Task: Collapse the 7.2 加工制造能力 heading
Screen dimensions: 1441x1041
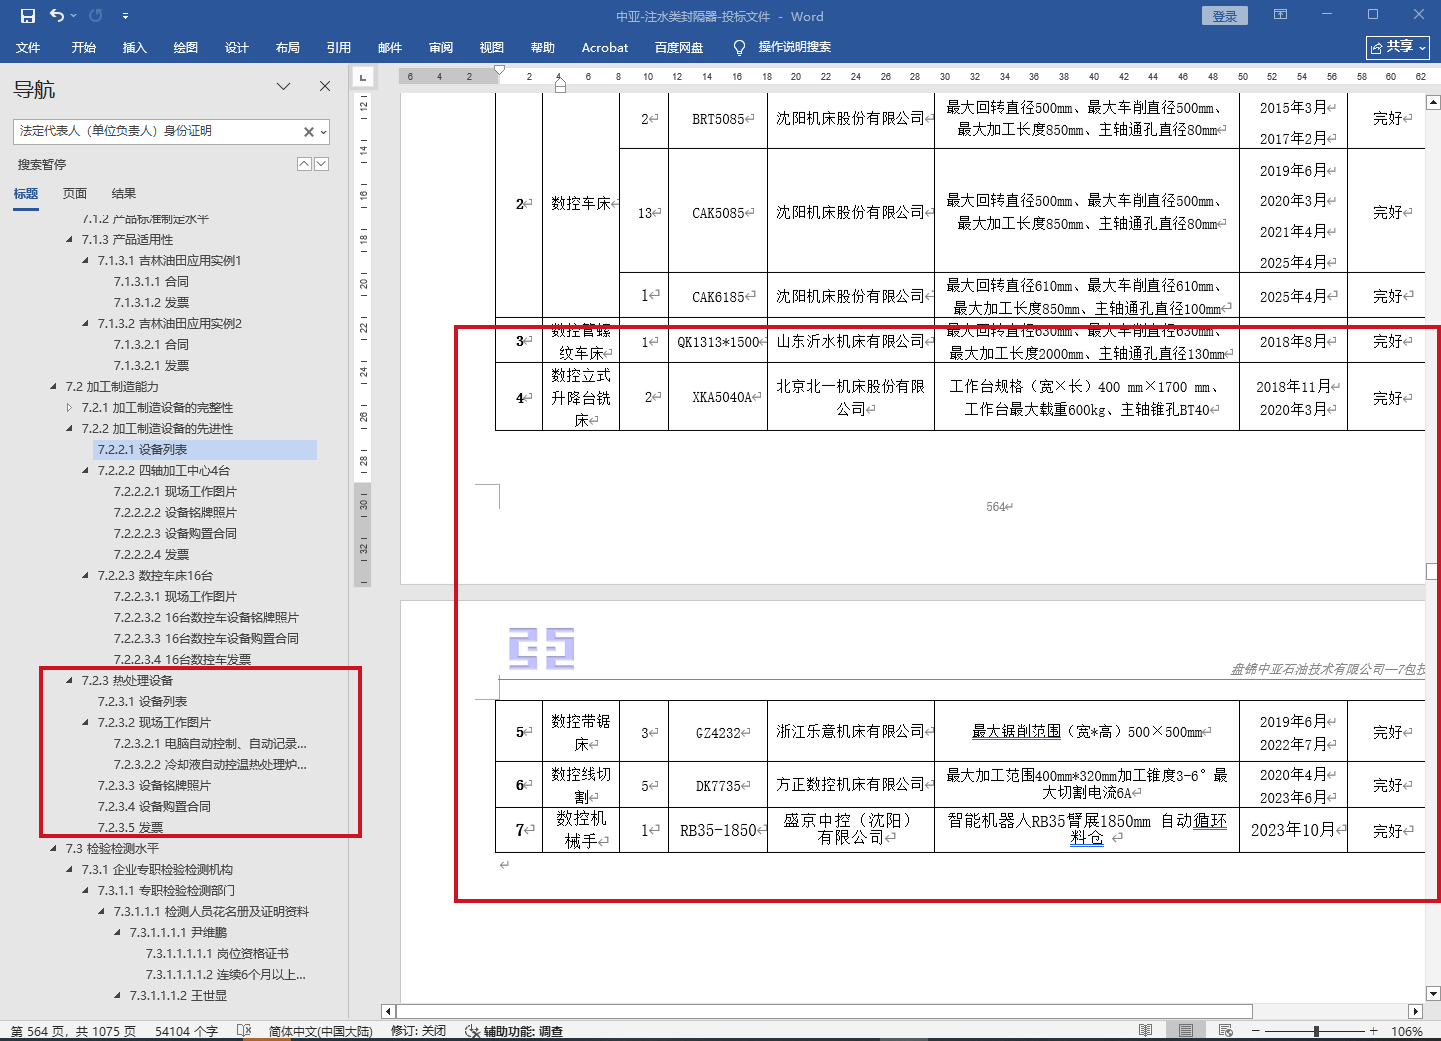Action: point(54,387)
